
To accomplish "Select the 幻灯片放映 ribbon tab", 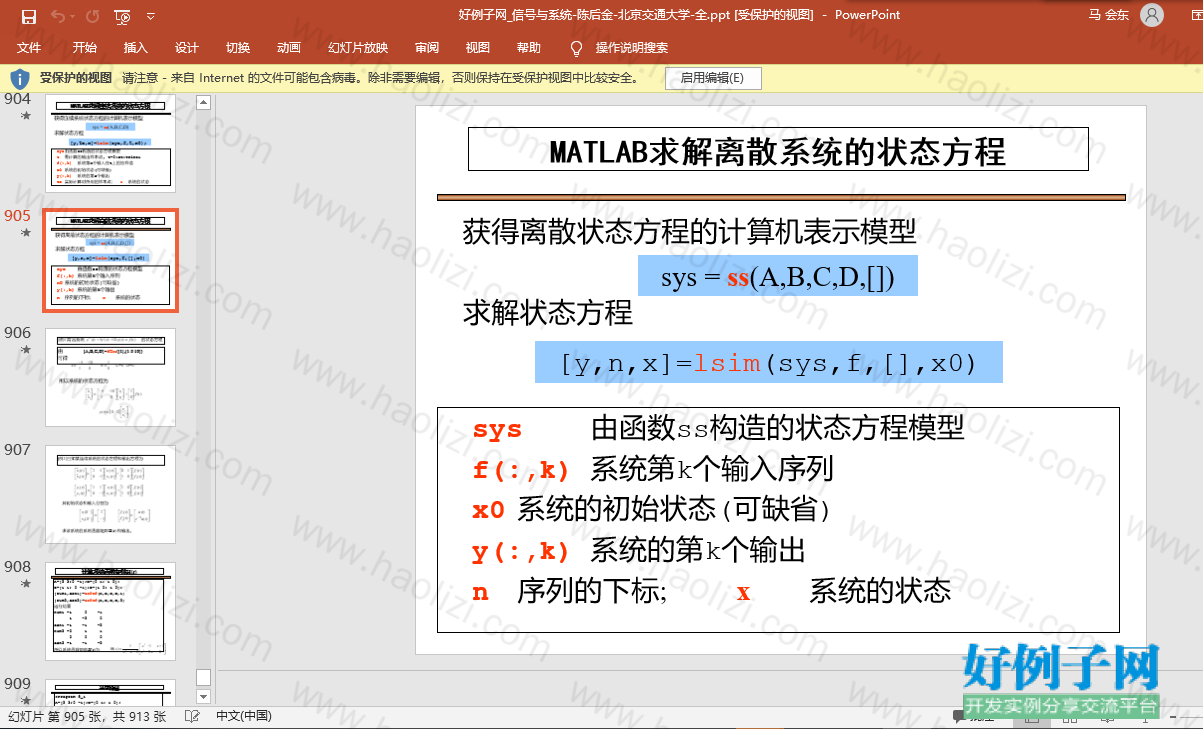I will click(x=358, y=47).
